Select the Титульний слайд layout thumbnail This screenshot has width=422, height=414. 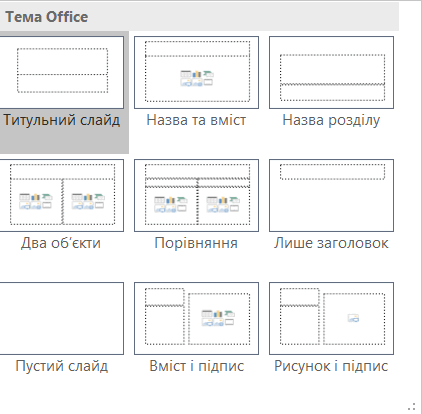(61, 72)
